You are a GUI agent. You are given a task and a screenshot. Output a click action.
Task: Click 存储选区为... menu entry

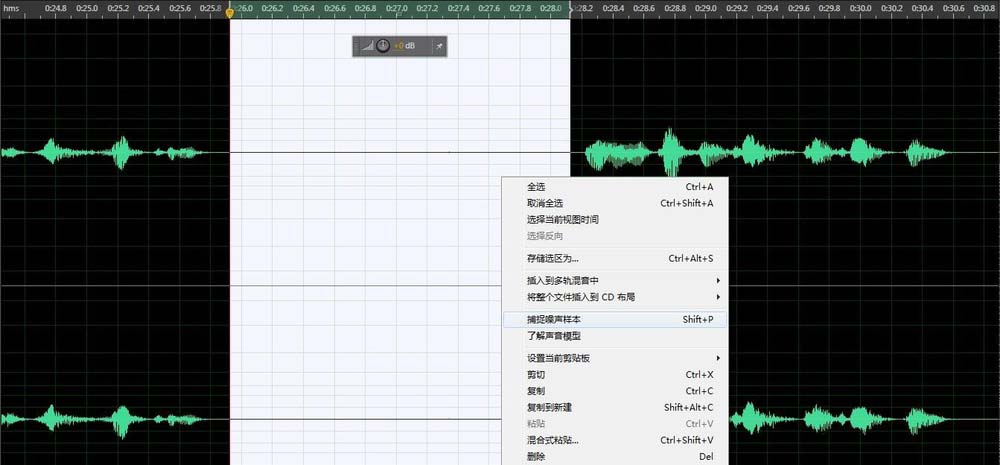614,258
